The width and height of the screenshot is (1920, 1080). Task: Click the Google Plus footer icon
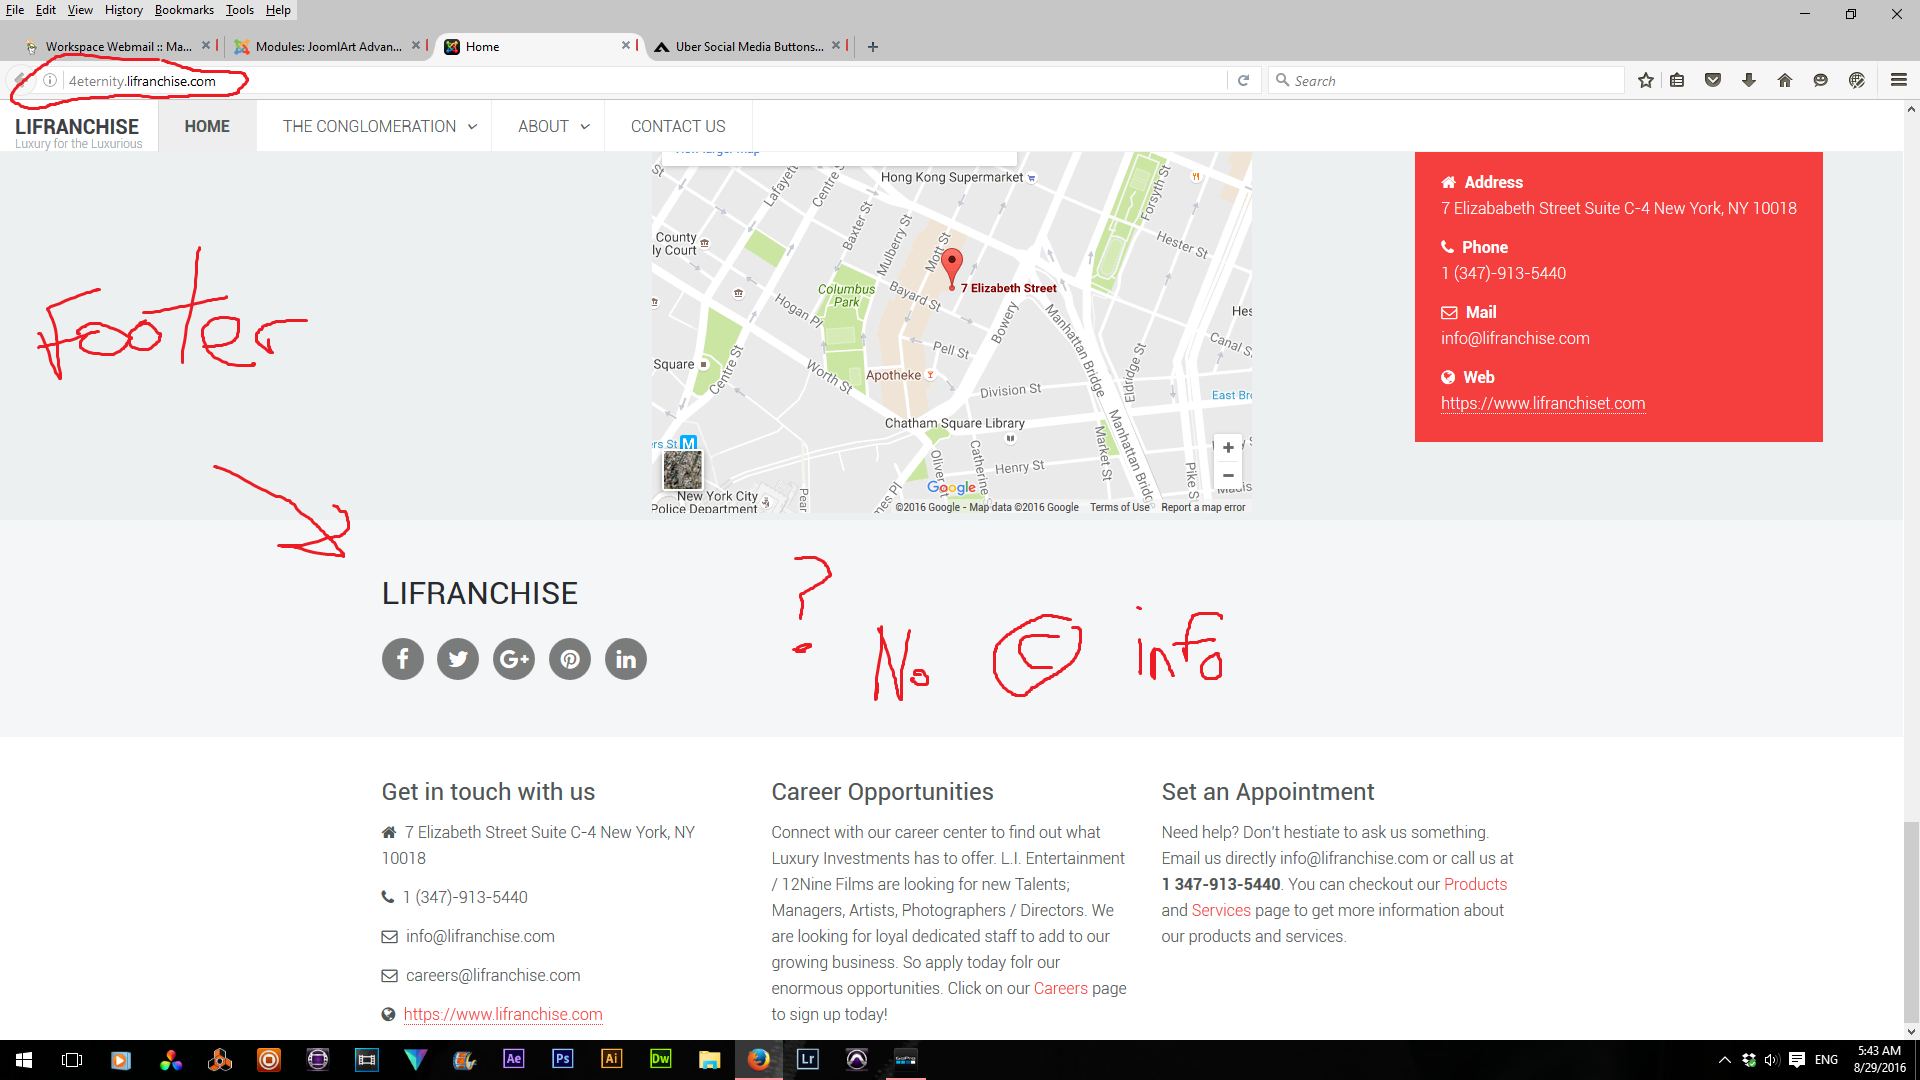[514, 659]
